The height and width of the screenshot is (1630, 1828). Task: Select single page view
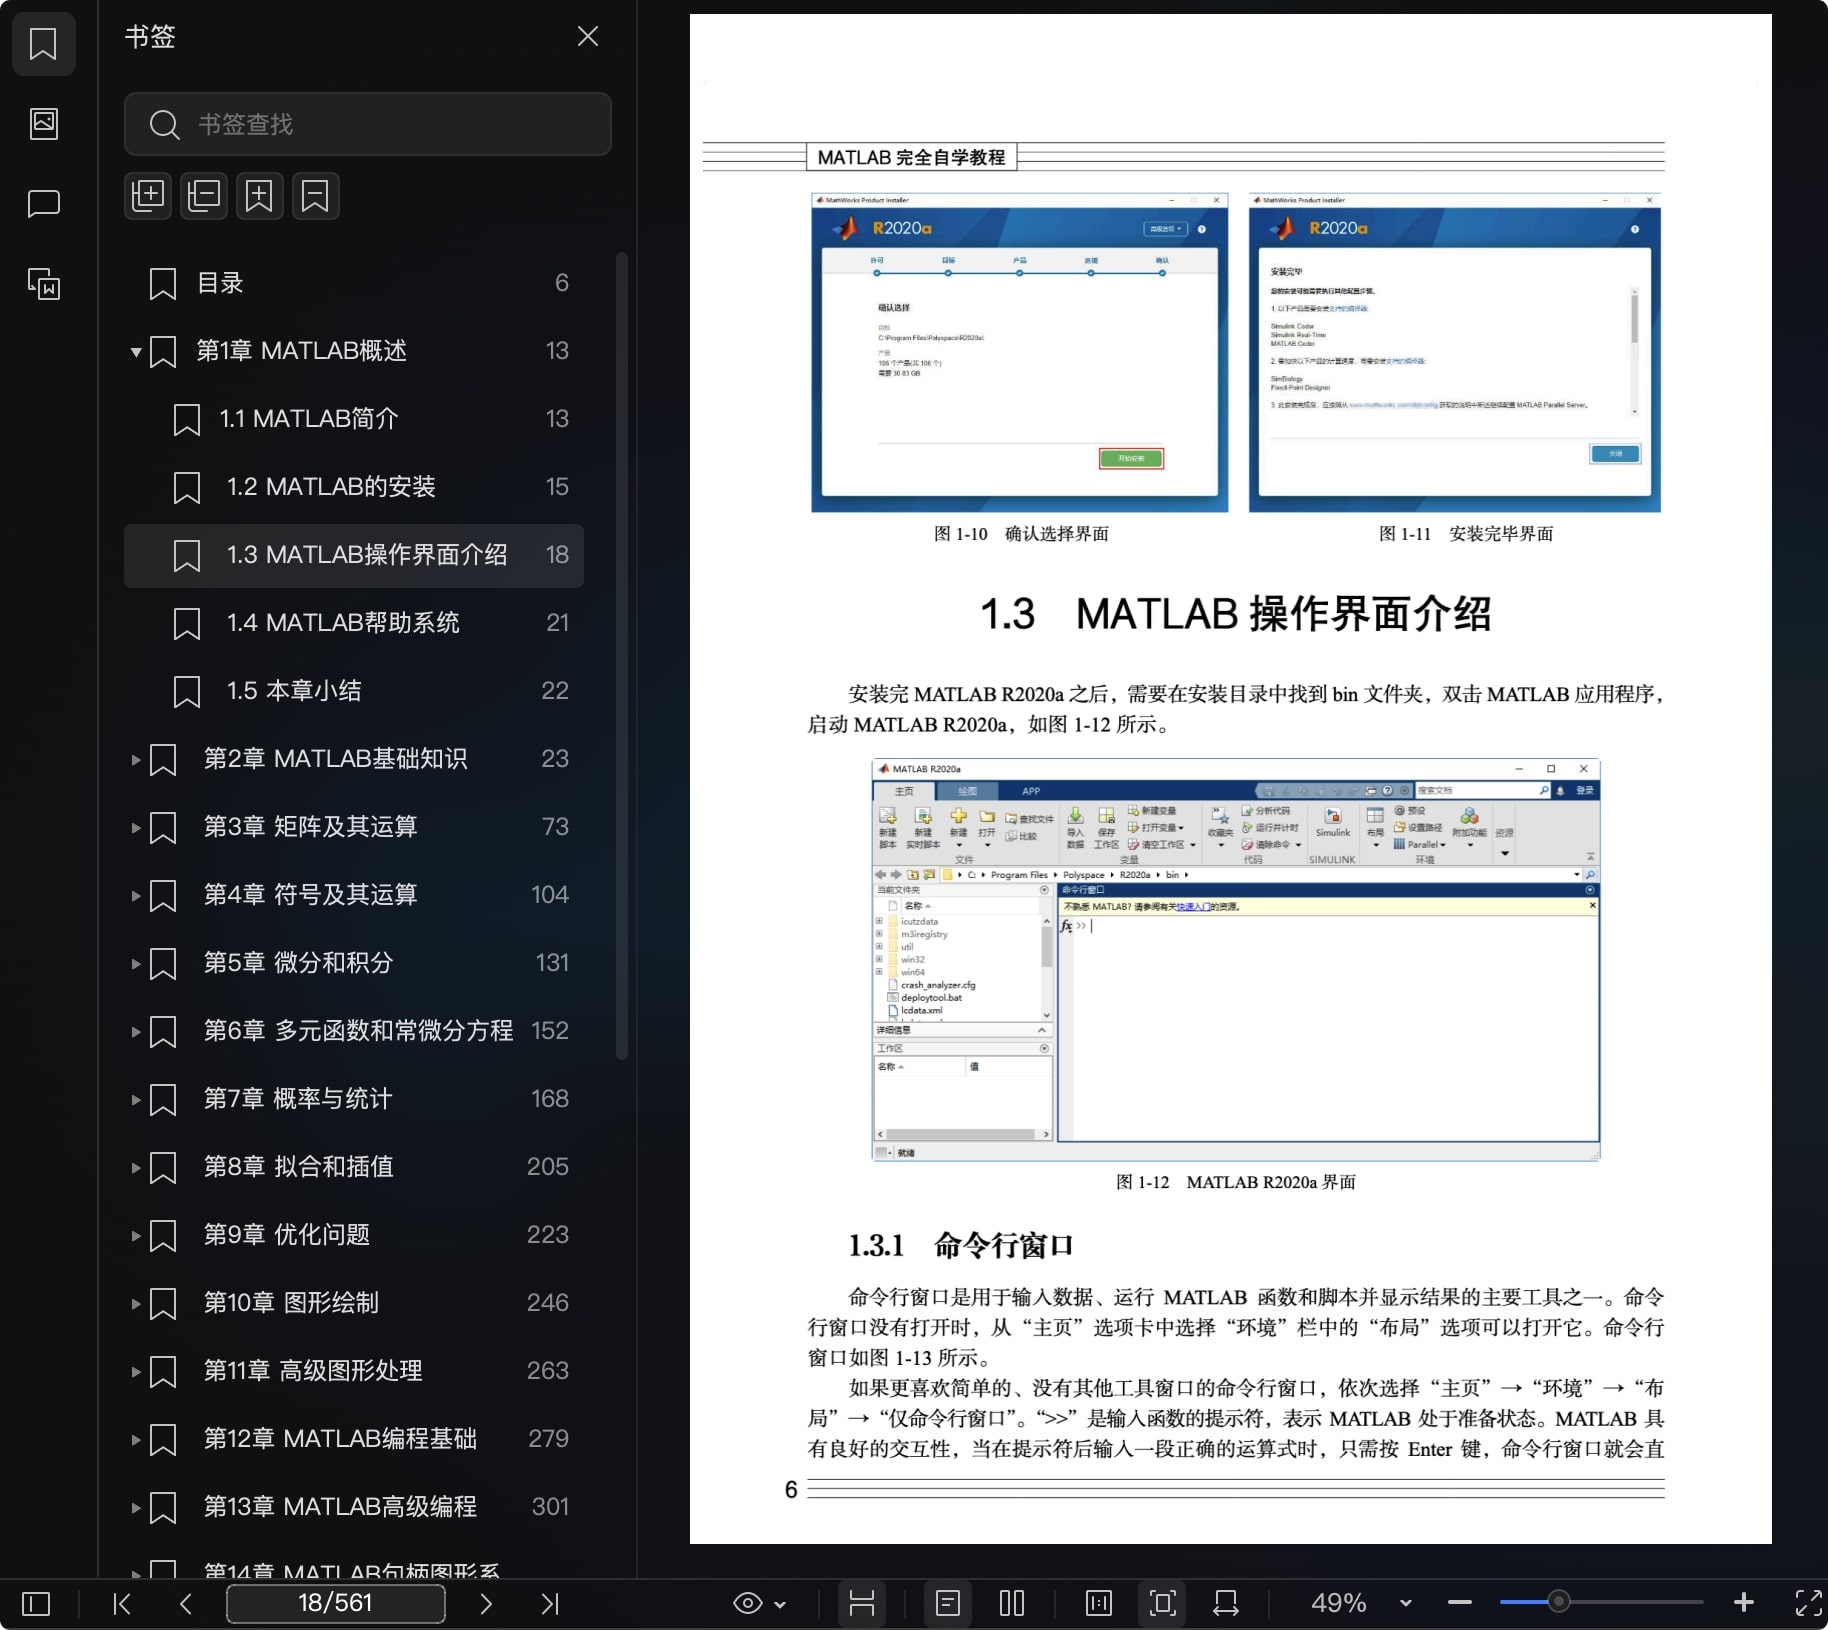948,1604
